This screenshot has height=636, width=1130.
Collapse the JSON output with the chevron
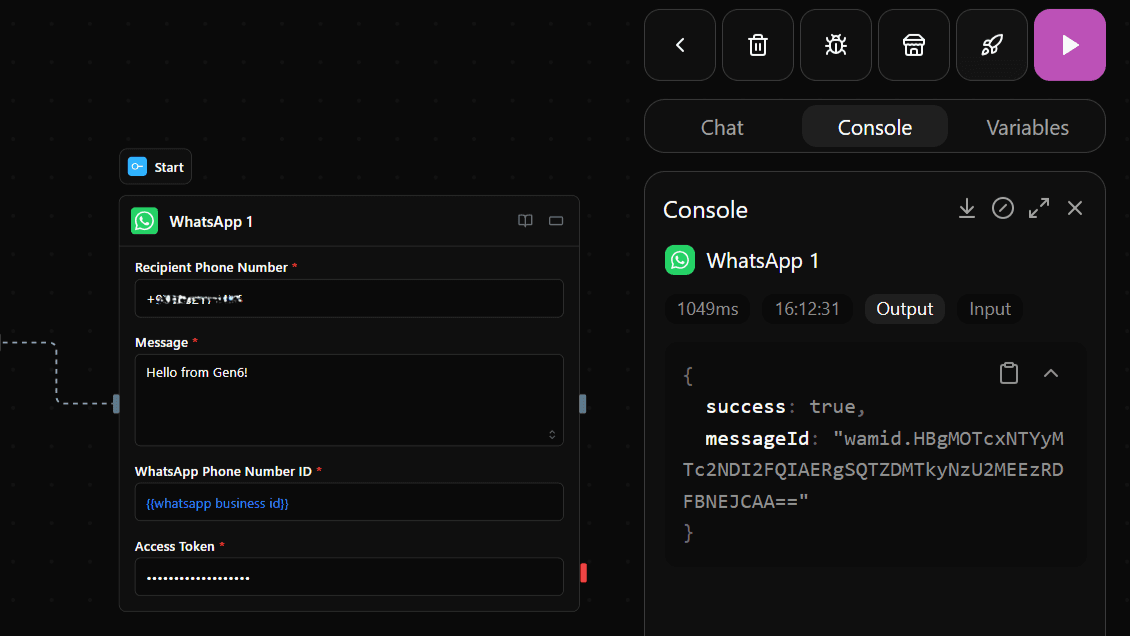1050,372
